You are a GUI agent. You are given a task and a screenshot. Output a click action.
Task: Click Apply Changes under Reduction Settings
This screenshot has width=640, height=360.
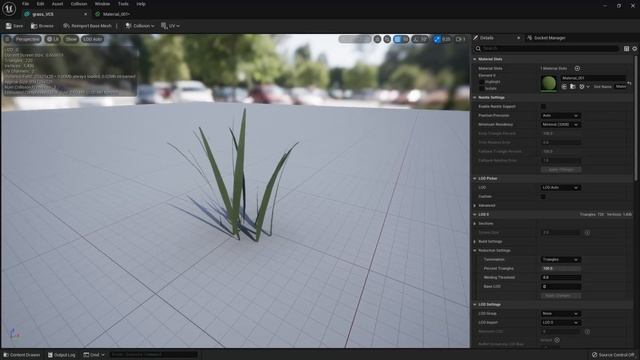pyautogui.click(x=561, y=296)
